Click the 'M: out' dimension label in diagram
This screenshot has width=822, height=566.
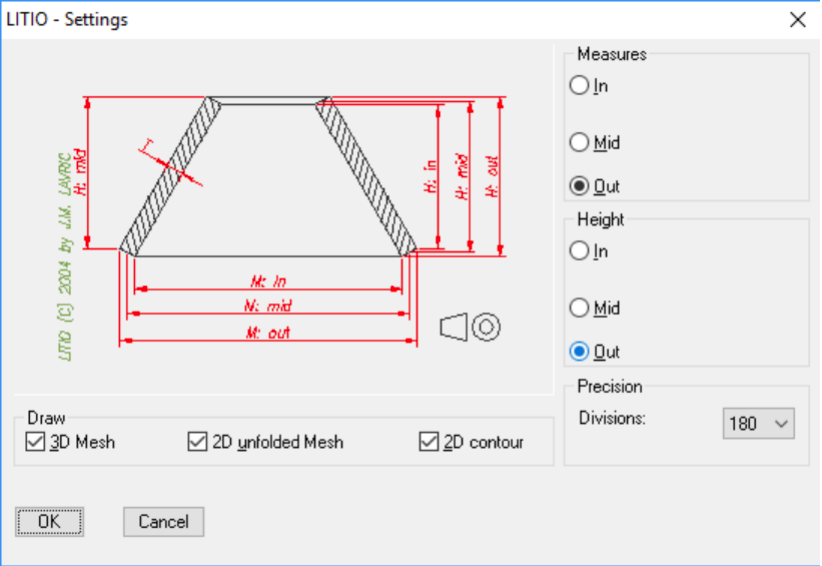tap(267, 333)
